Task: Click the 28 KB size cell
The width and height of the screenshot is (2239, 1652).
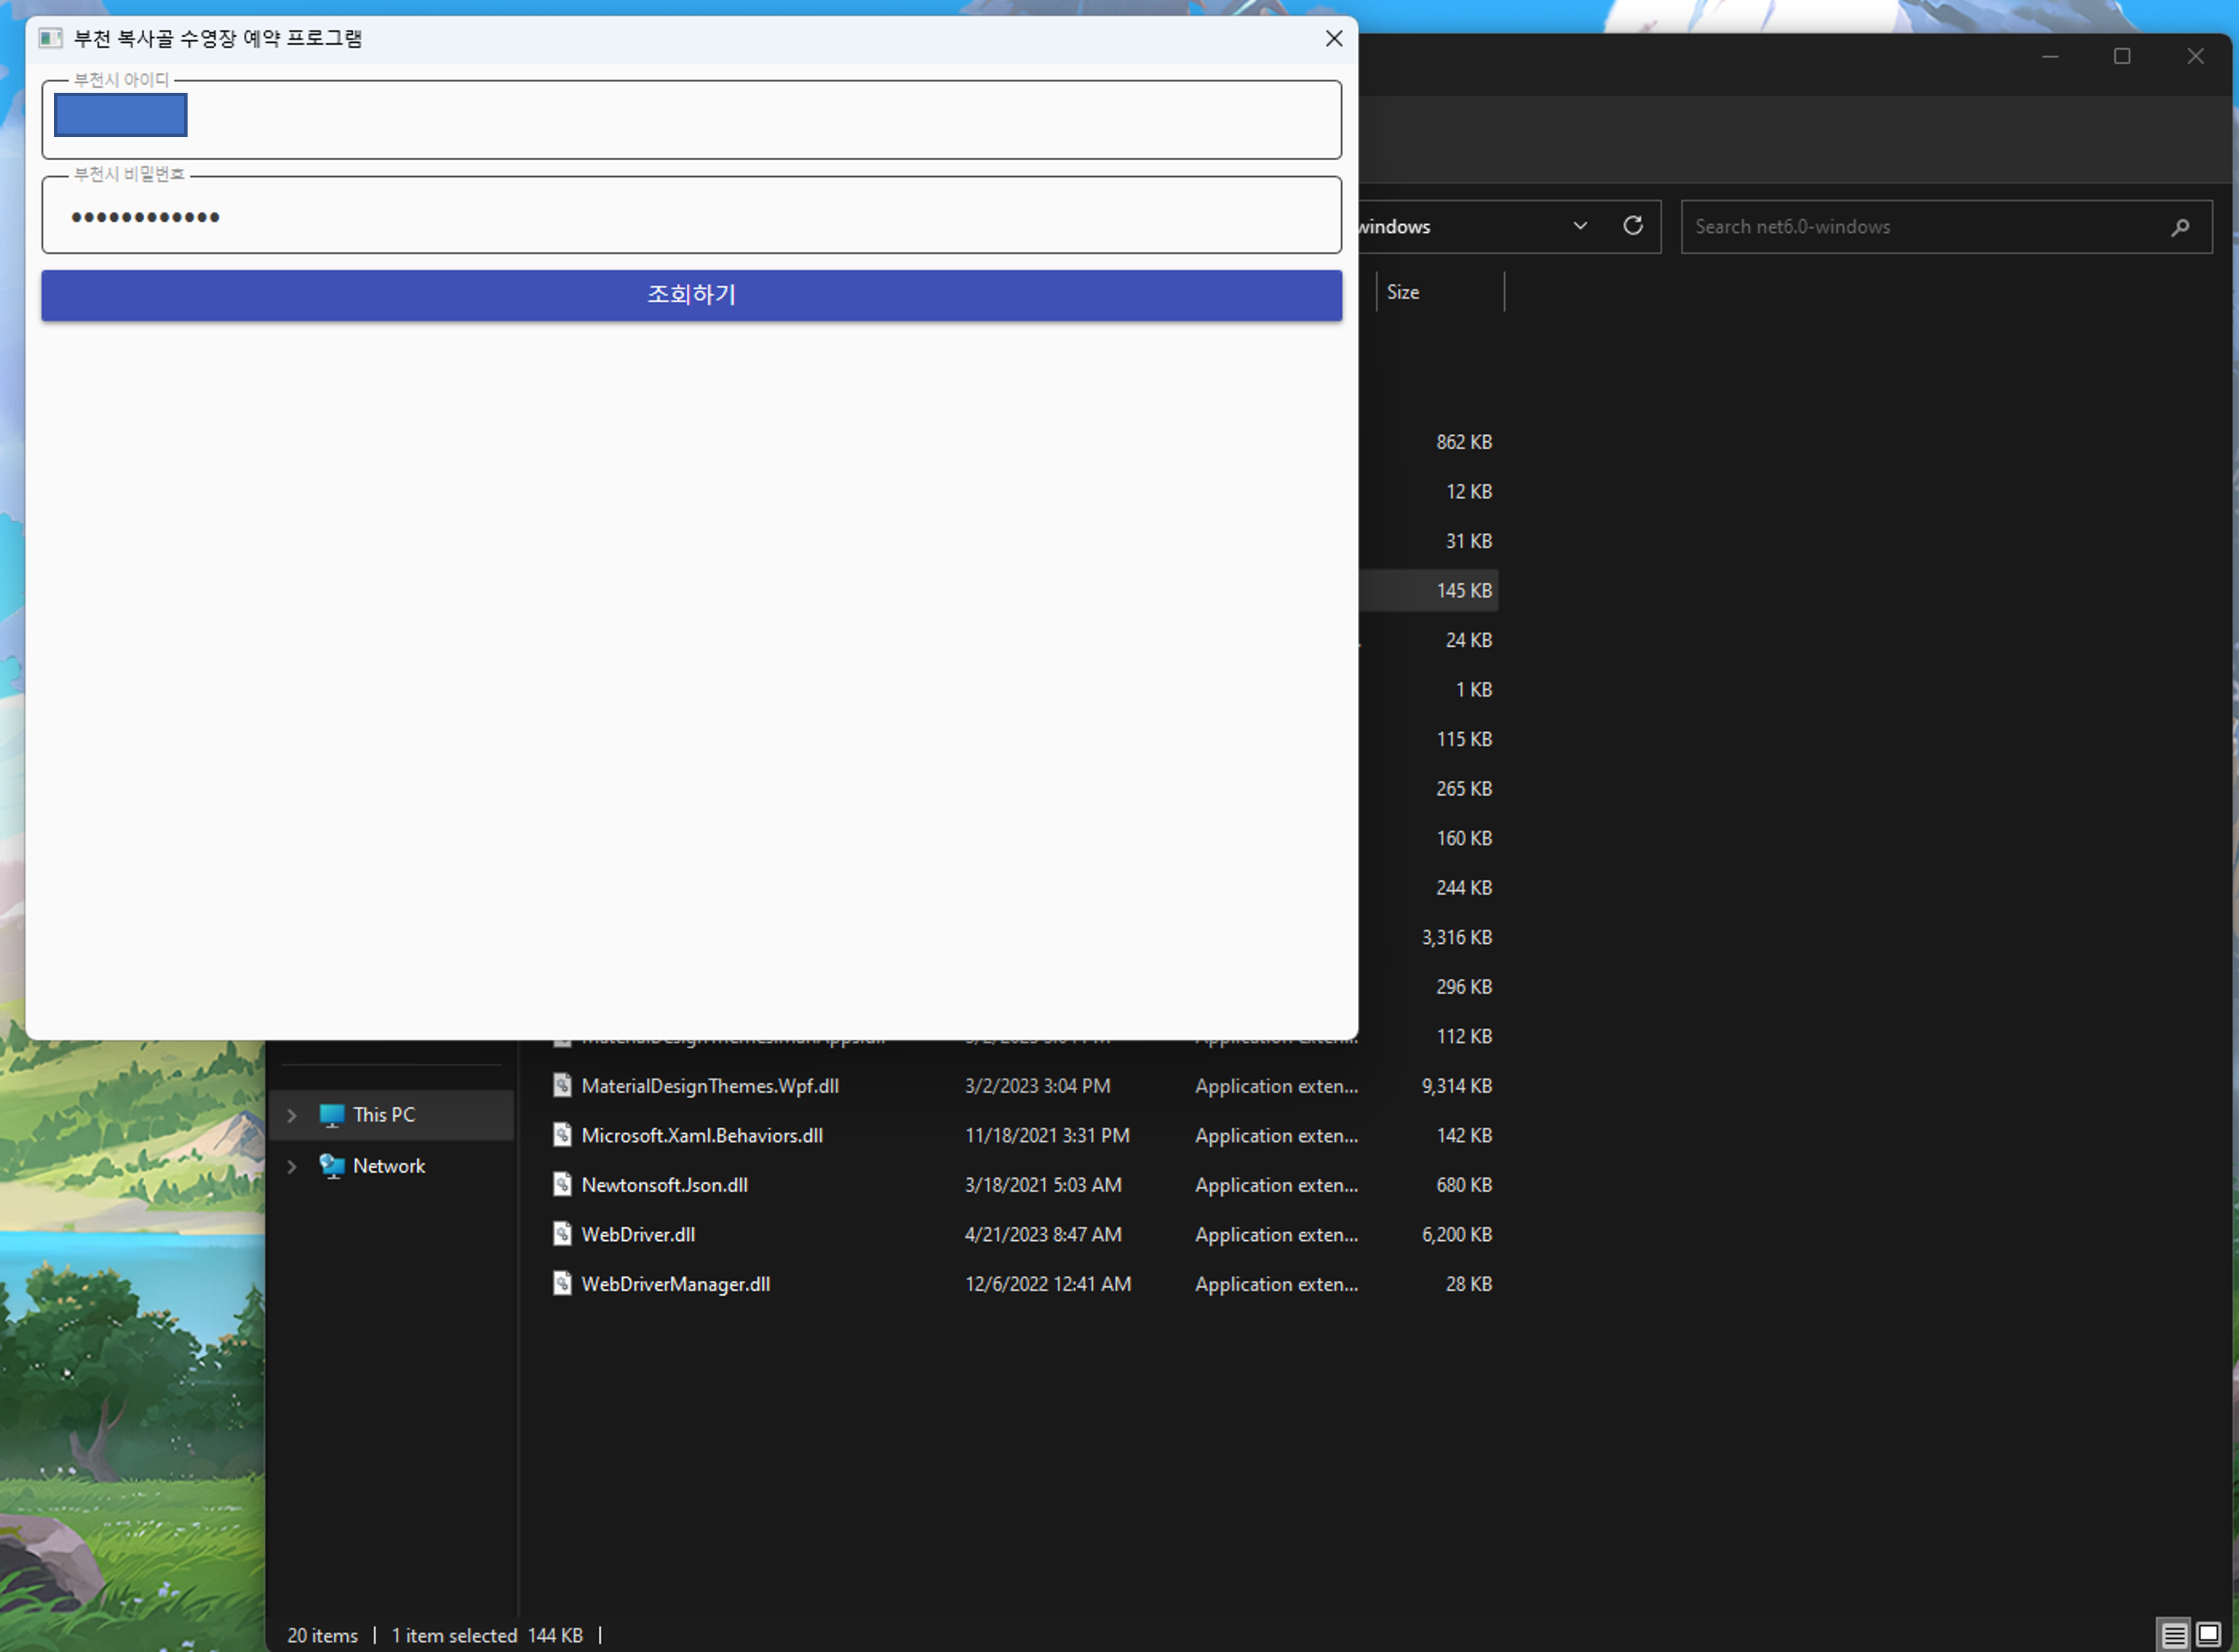Action: click(x=1468, y=1284)
